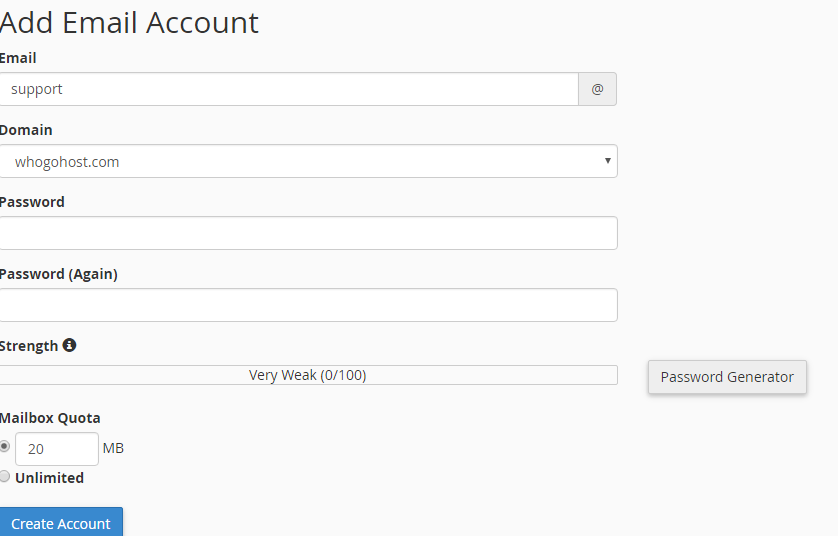Viewport: 838px width, 536px height.
Task: Focus the Email field containing support
Action: pos(289,89)
